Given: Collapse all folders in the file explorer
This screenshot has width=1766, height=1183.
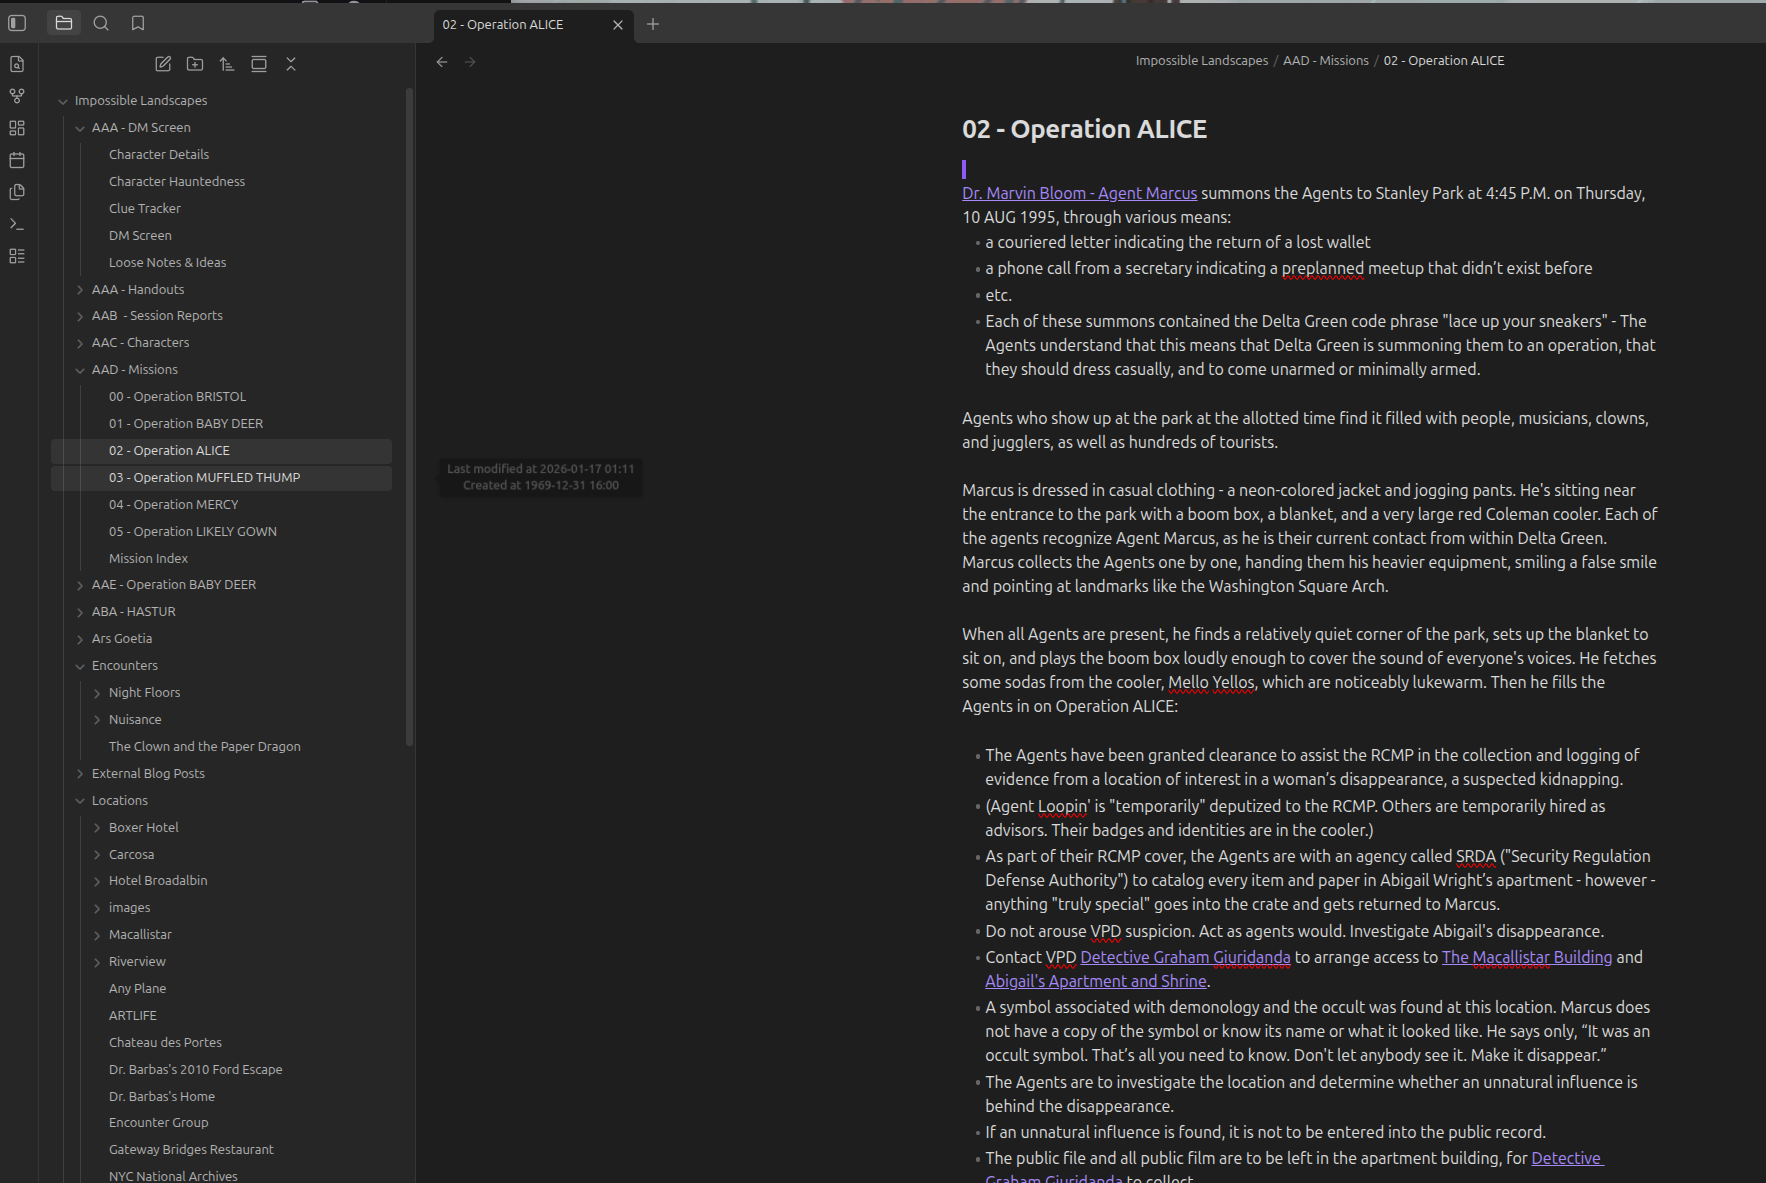Looking at the screenshot, I should pos(291,64).
